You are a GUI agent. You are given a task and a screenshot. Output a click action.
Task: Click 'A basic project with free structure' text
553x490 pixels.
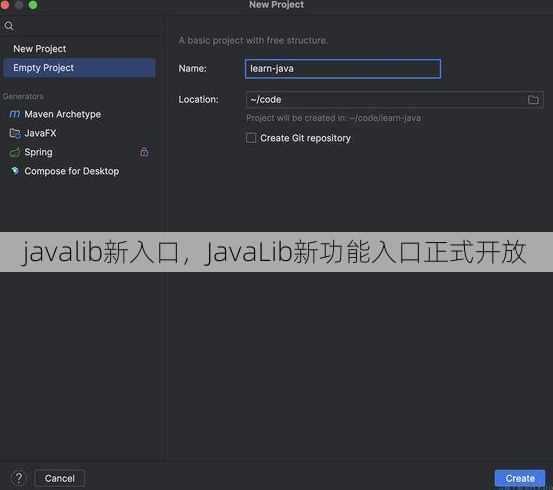[x=253, y=41]
